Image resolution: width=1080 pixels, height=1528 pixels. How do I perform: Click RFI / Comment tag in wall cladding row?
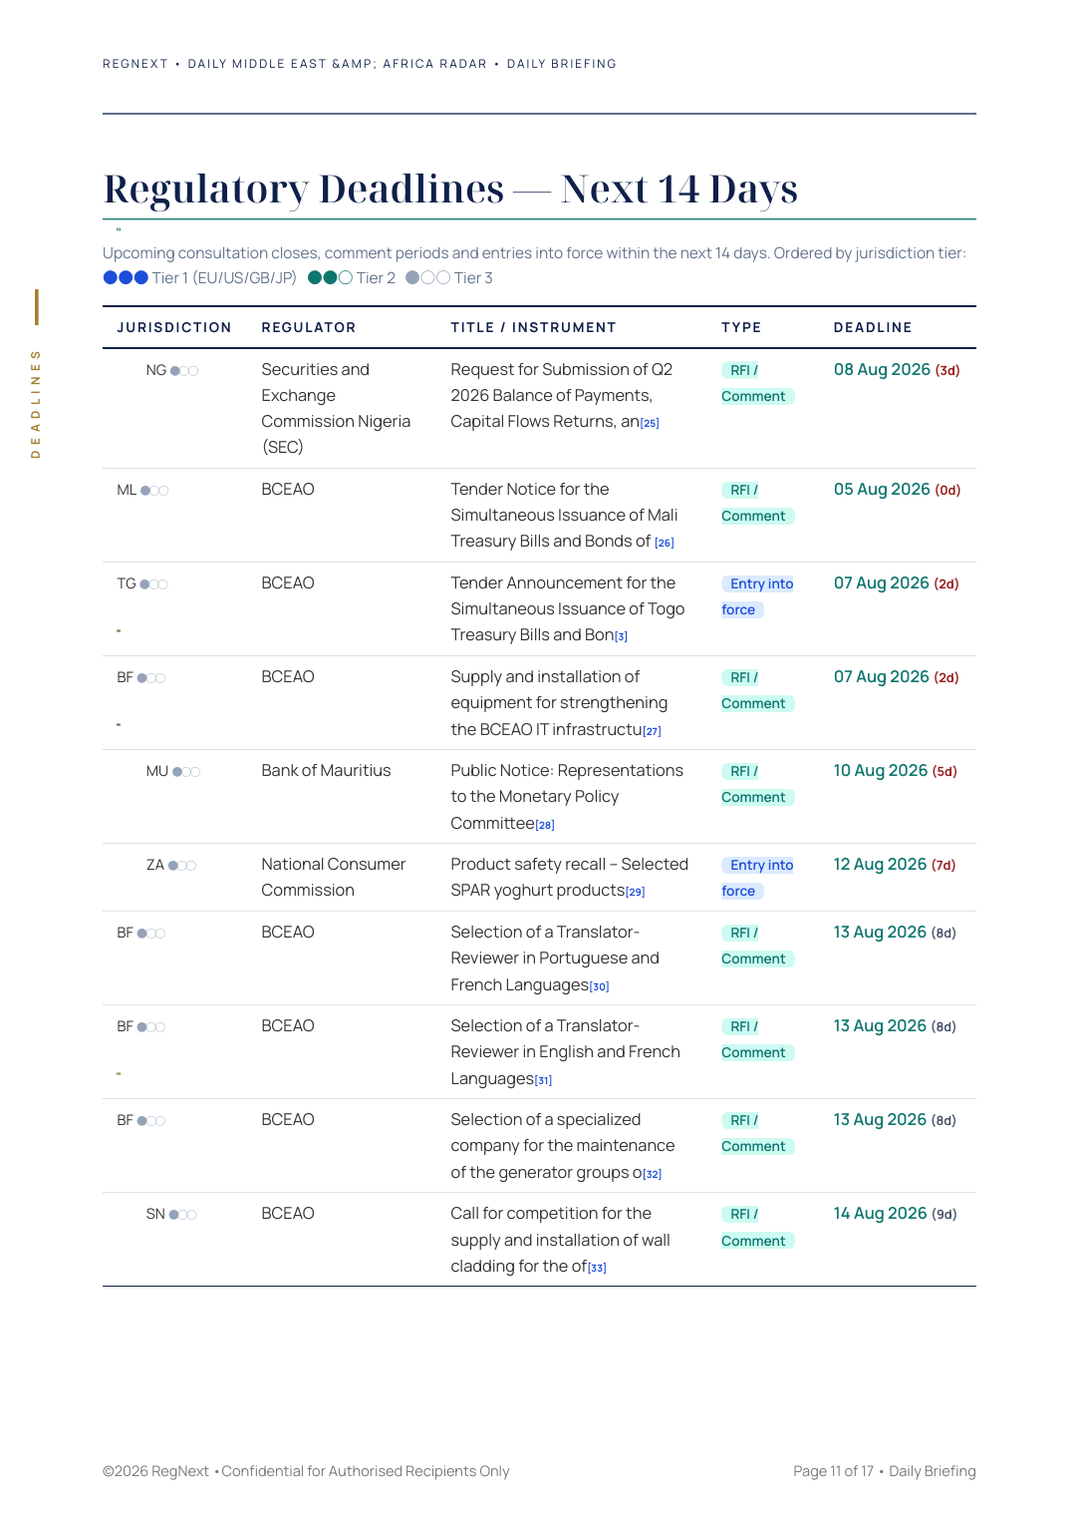pos(758,1227)
